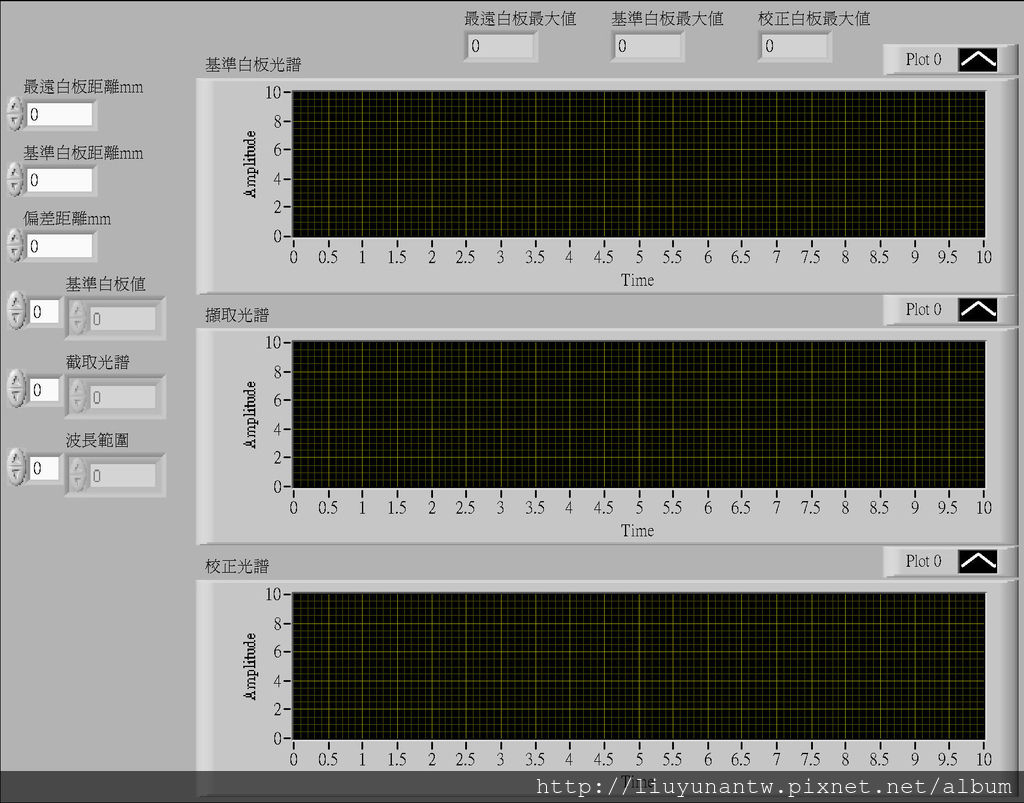Image resolution: width=1024 pixels, height=803 pixels.
Task: Click the stepper arrows for 偏差距離mm
Action: (x=14, y=245)
